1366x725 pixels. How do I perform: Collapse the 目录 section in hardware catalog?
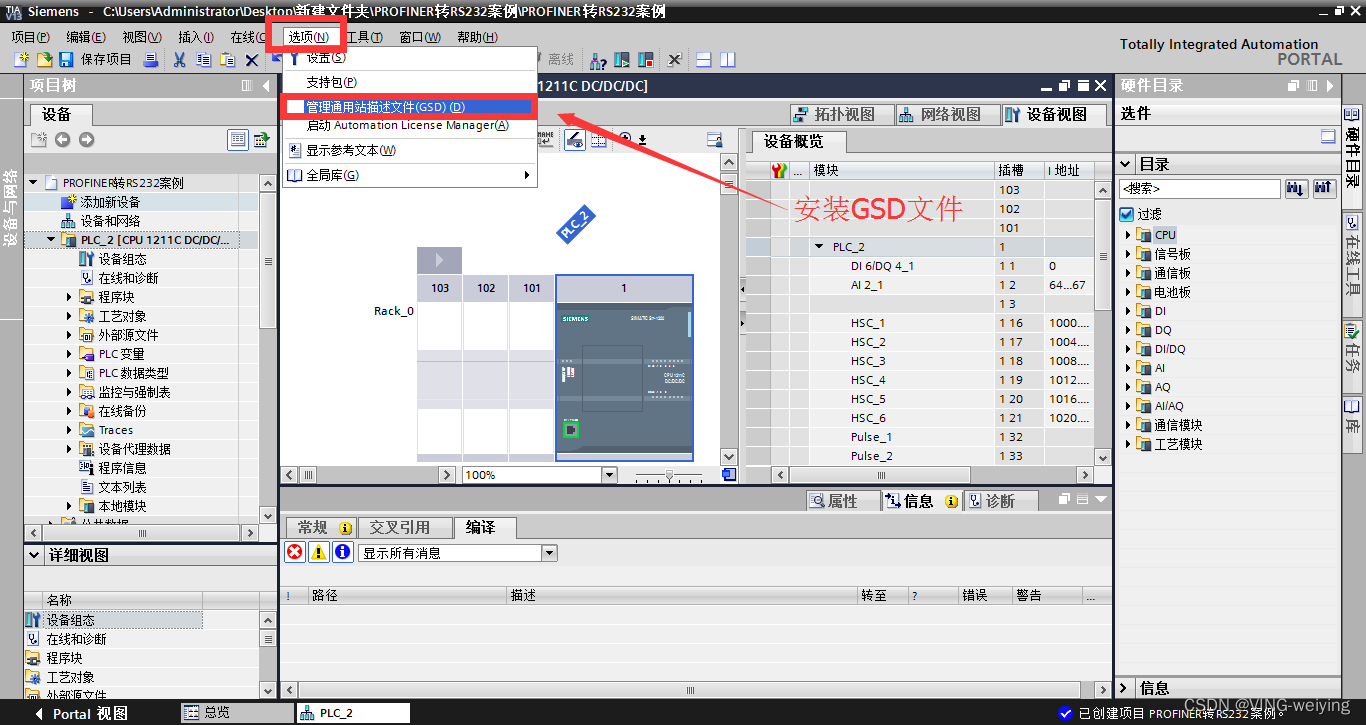coord(1126,164)
